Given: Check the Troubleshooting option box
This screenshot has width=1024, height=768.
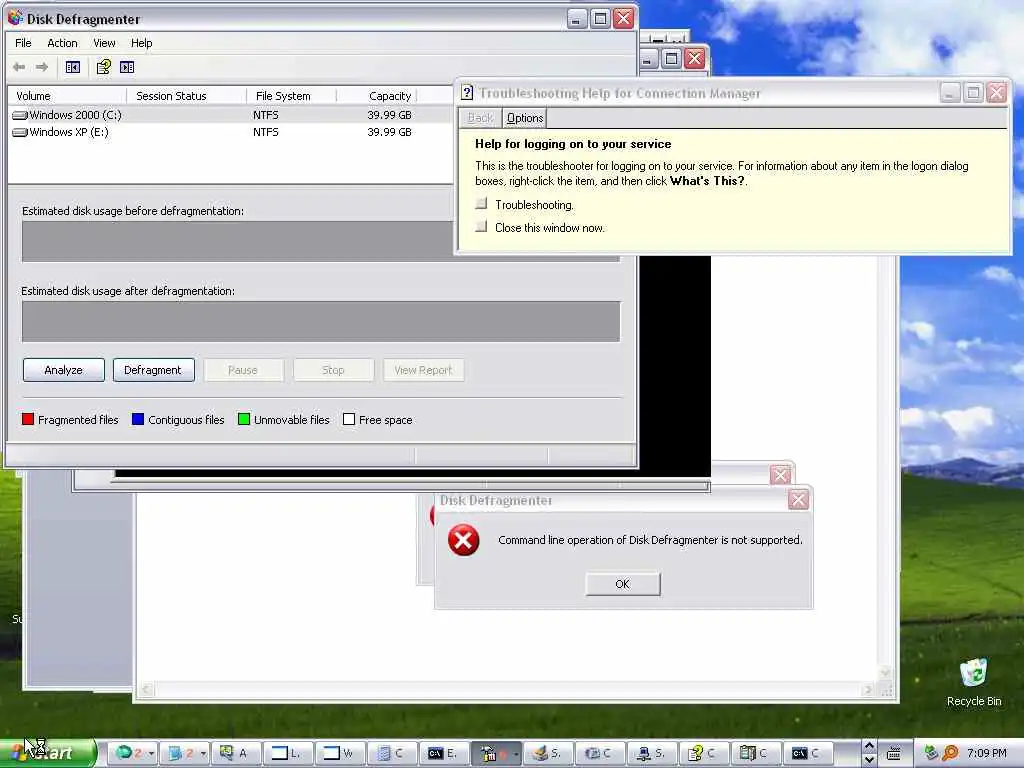Looking at the screenshot, I should (481, 204).
